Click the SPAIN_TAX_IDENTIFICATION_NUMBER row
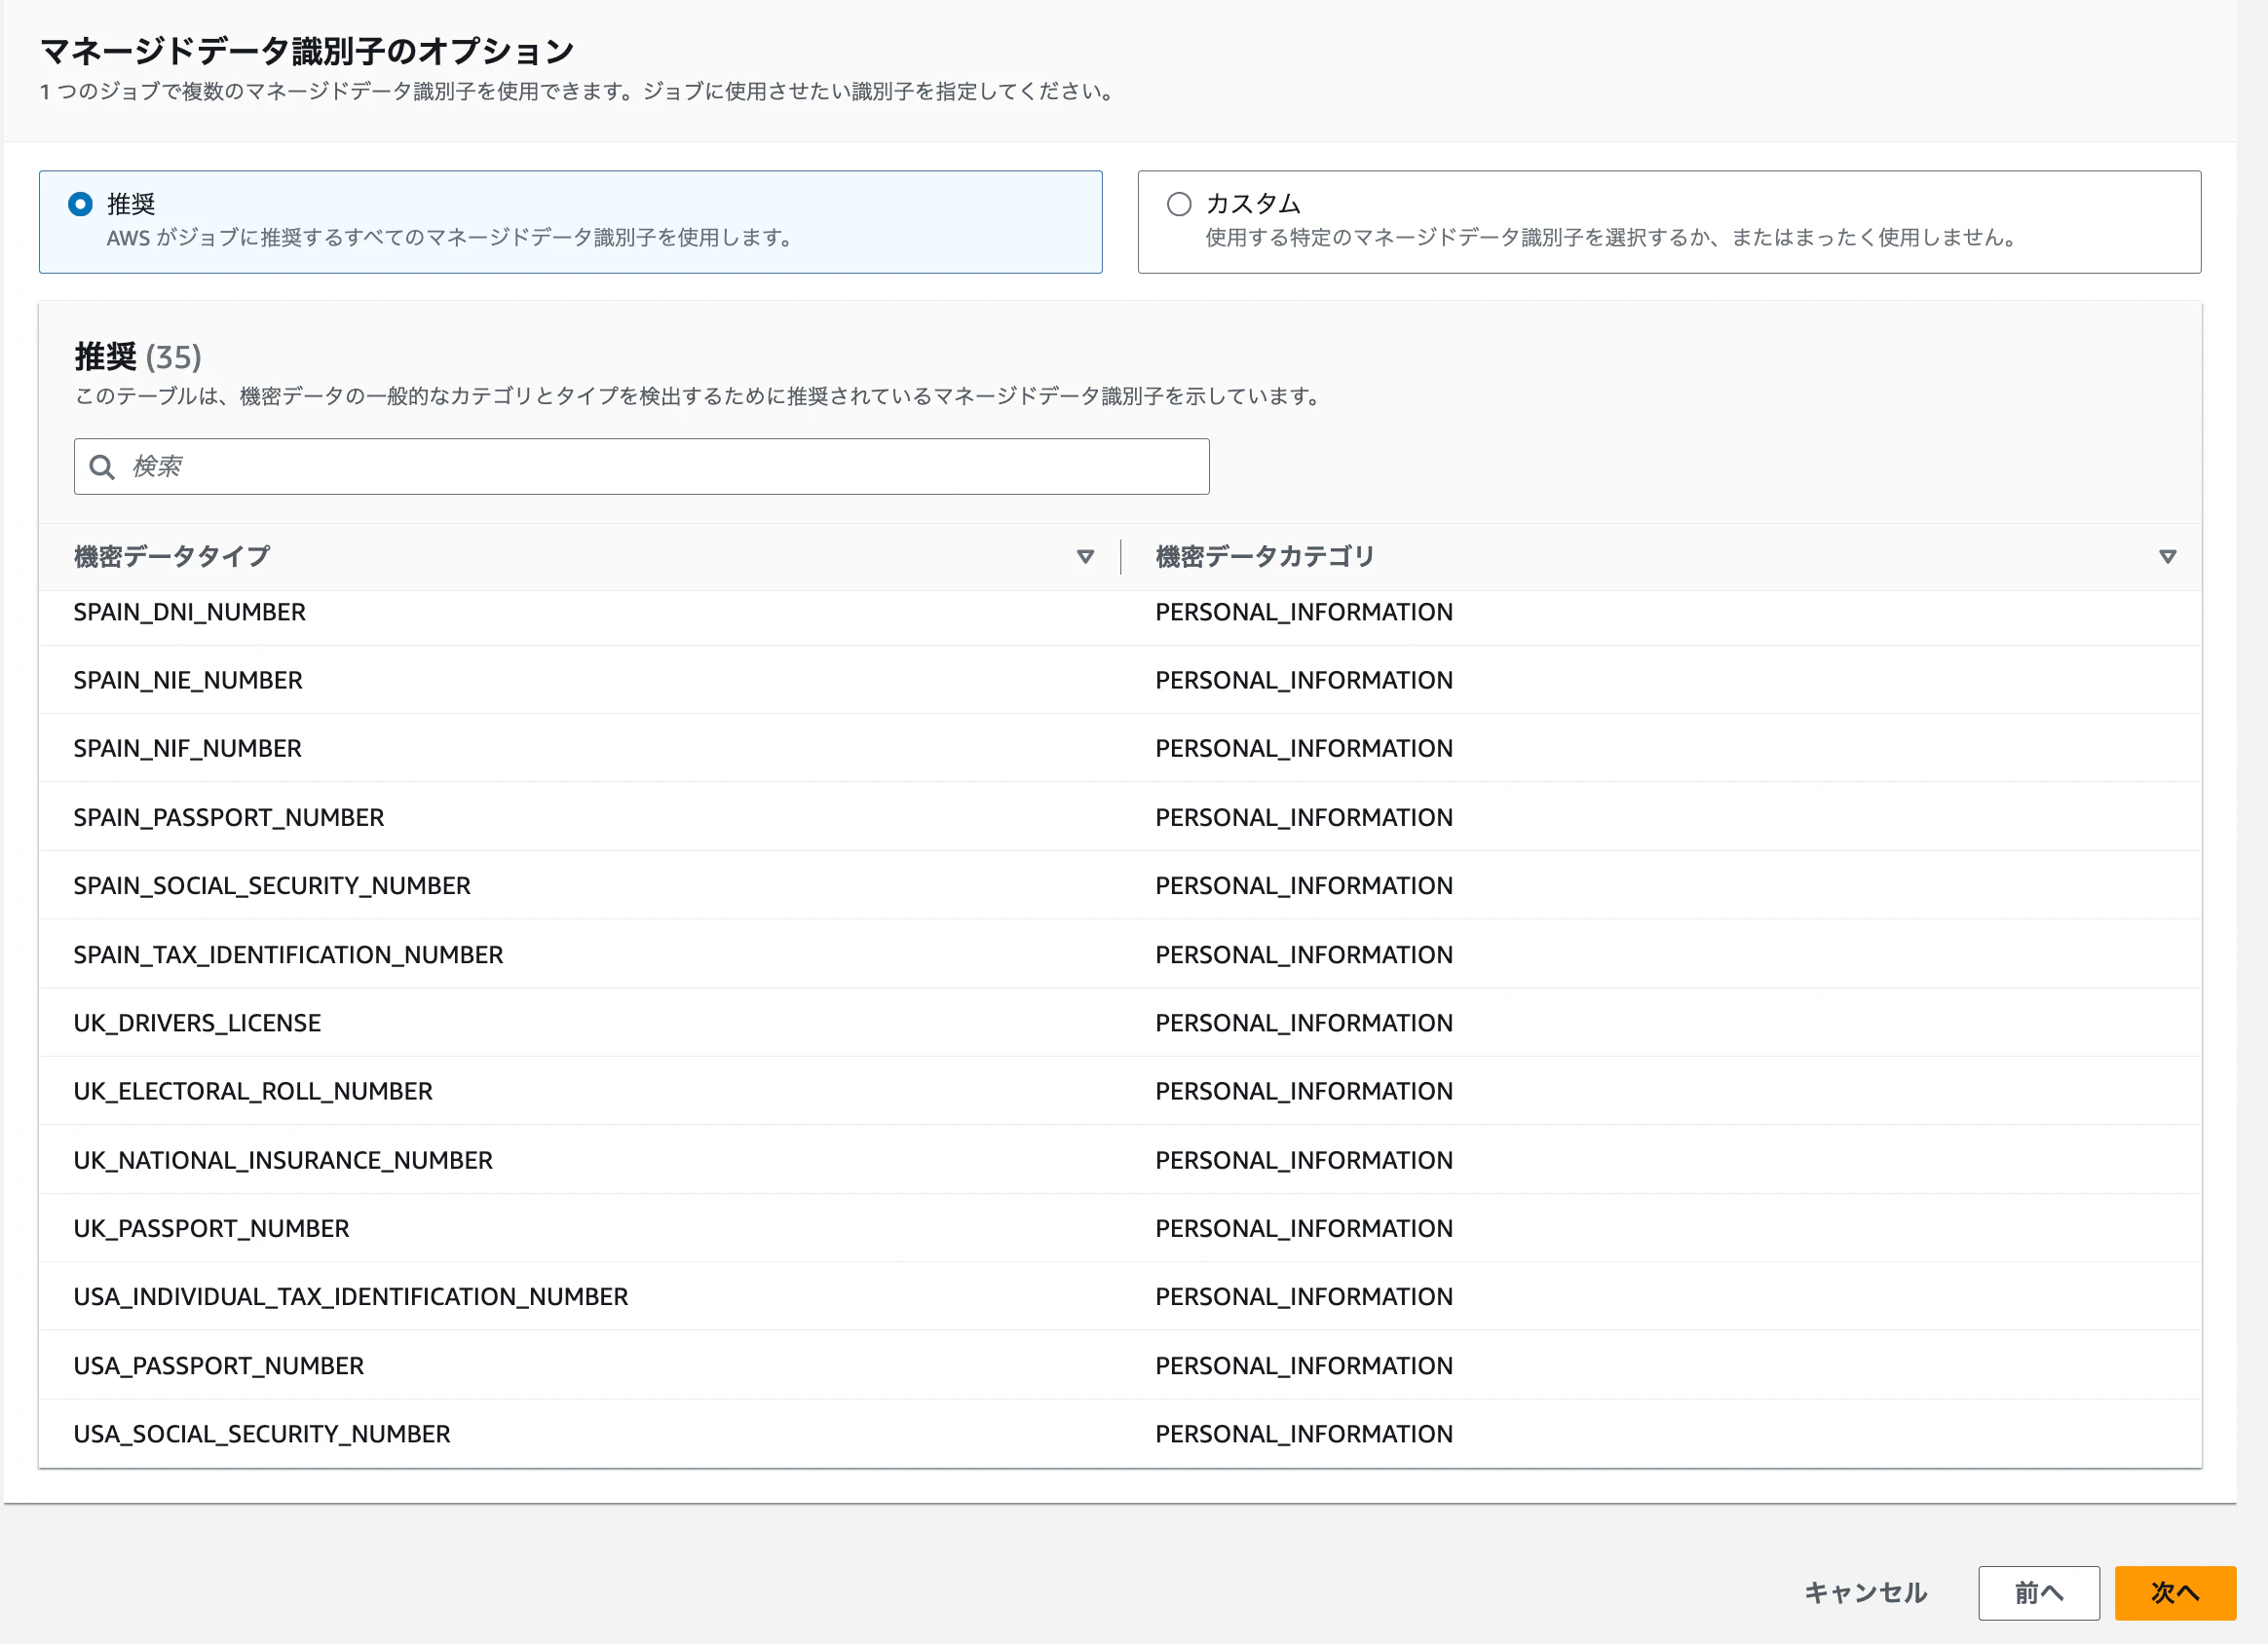Image resolution: width=2268 pixels, height=1644 pixels. click(x=288, y=955)
